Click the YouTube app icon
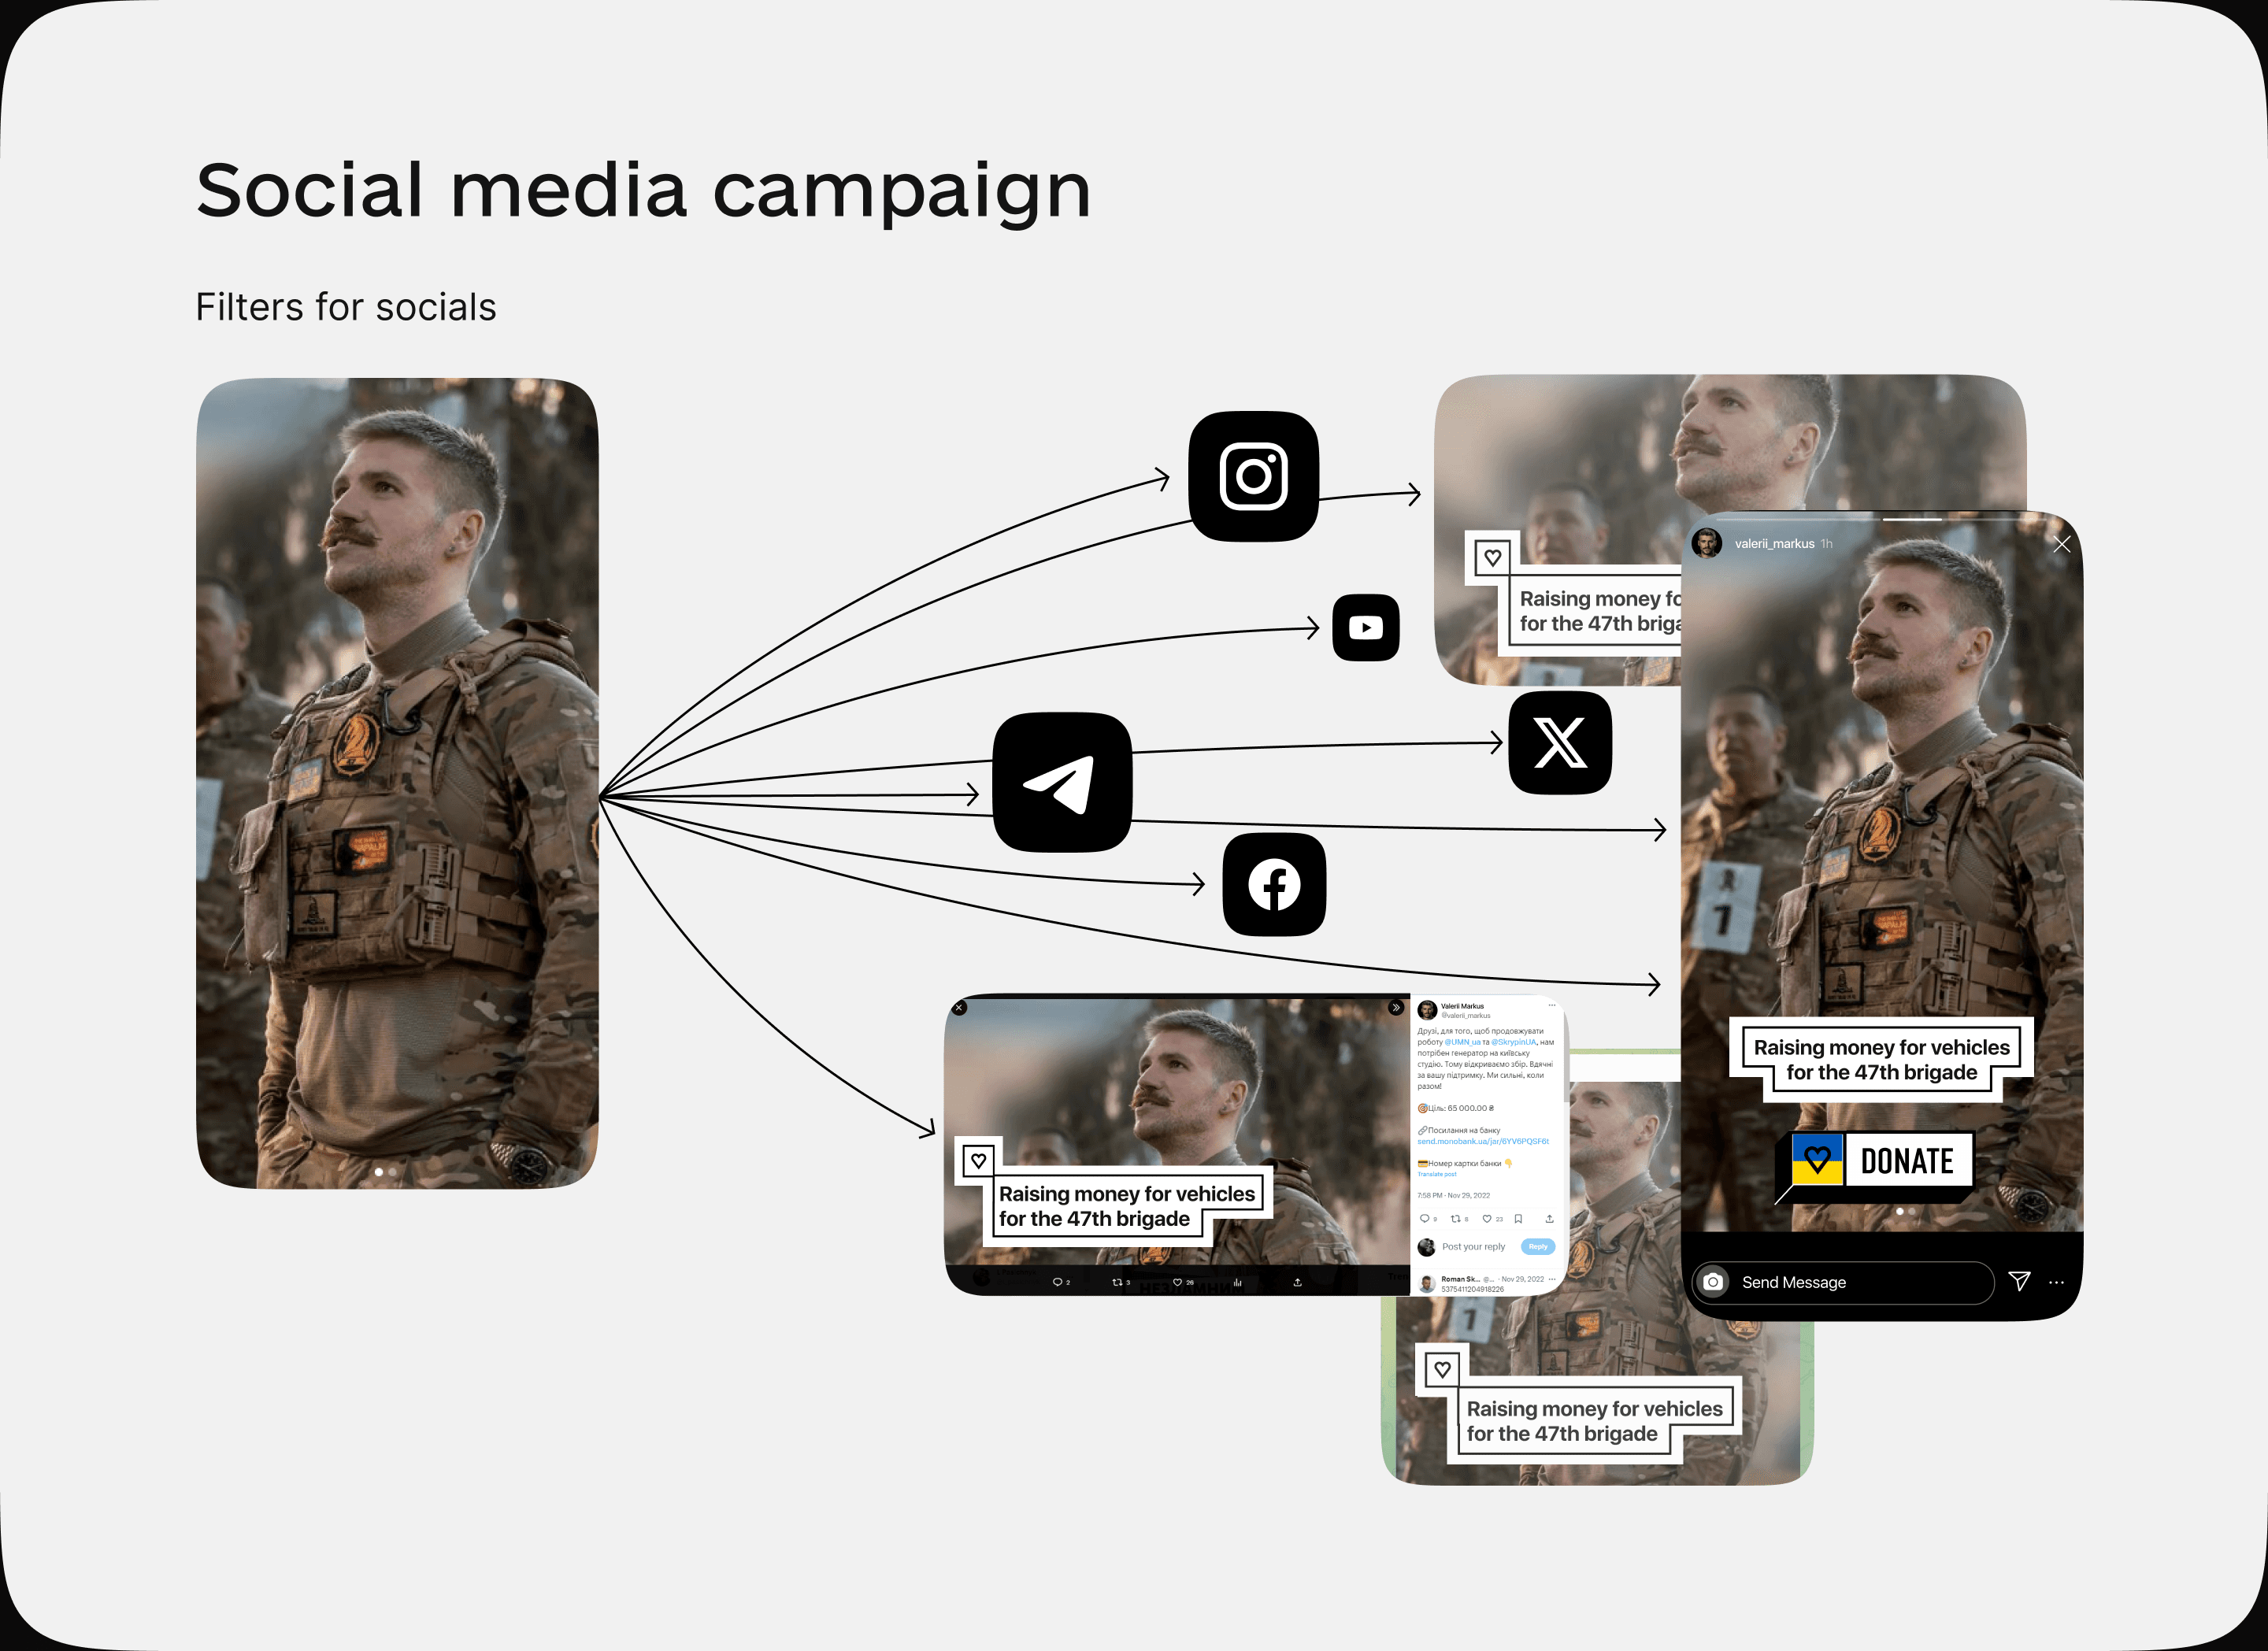 pos(1365,627)
